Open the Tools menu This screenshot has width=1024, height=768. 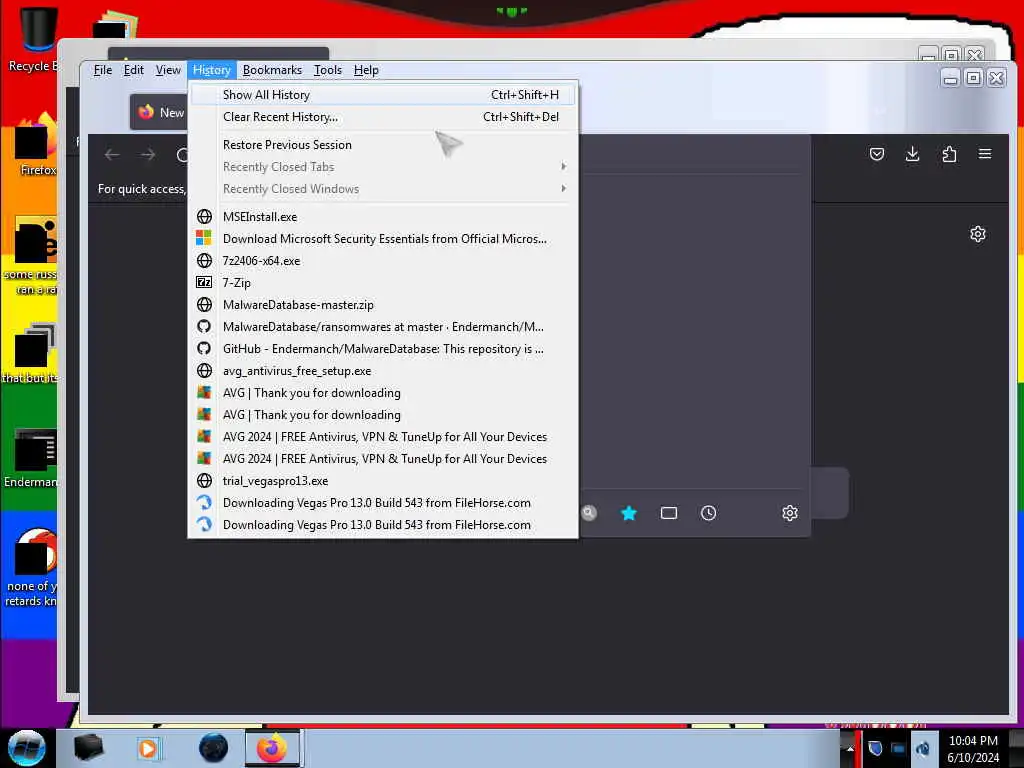[x=328, y=70]
